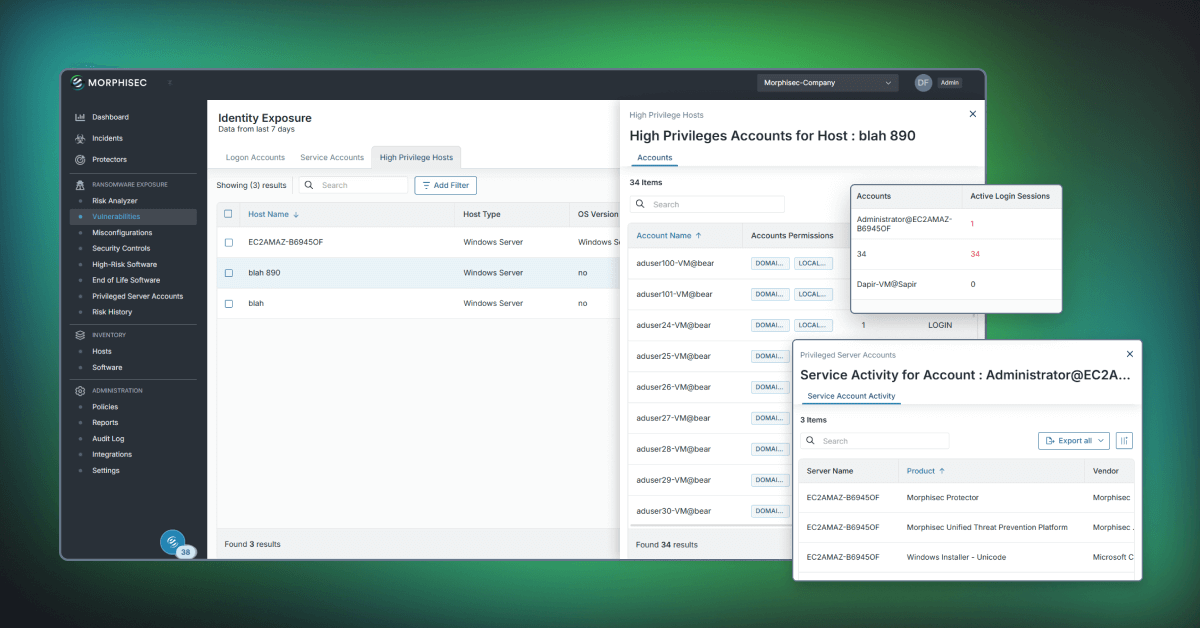Click the Dashboard chart icon in sidebar
This screenshot has height=628, width=1200.
coord(80,117)
